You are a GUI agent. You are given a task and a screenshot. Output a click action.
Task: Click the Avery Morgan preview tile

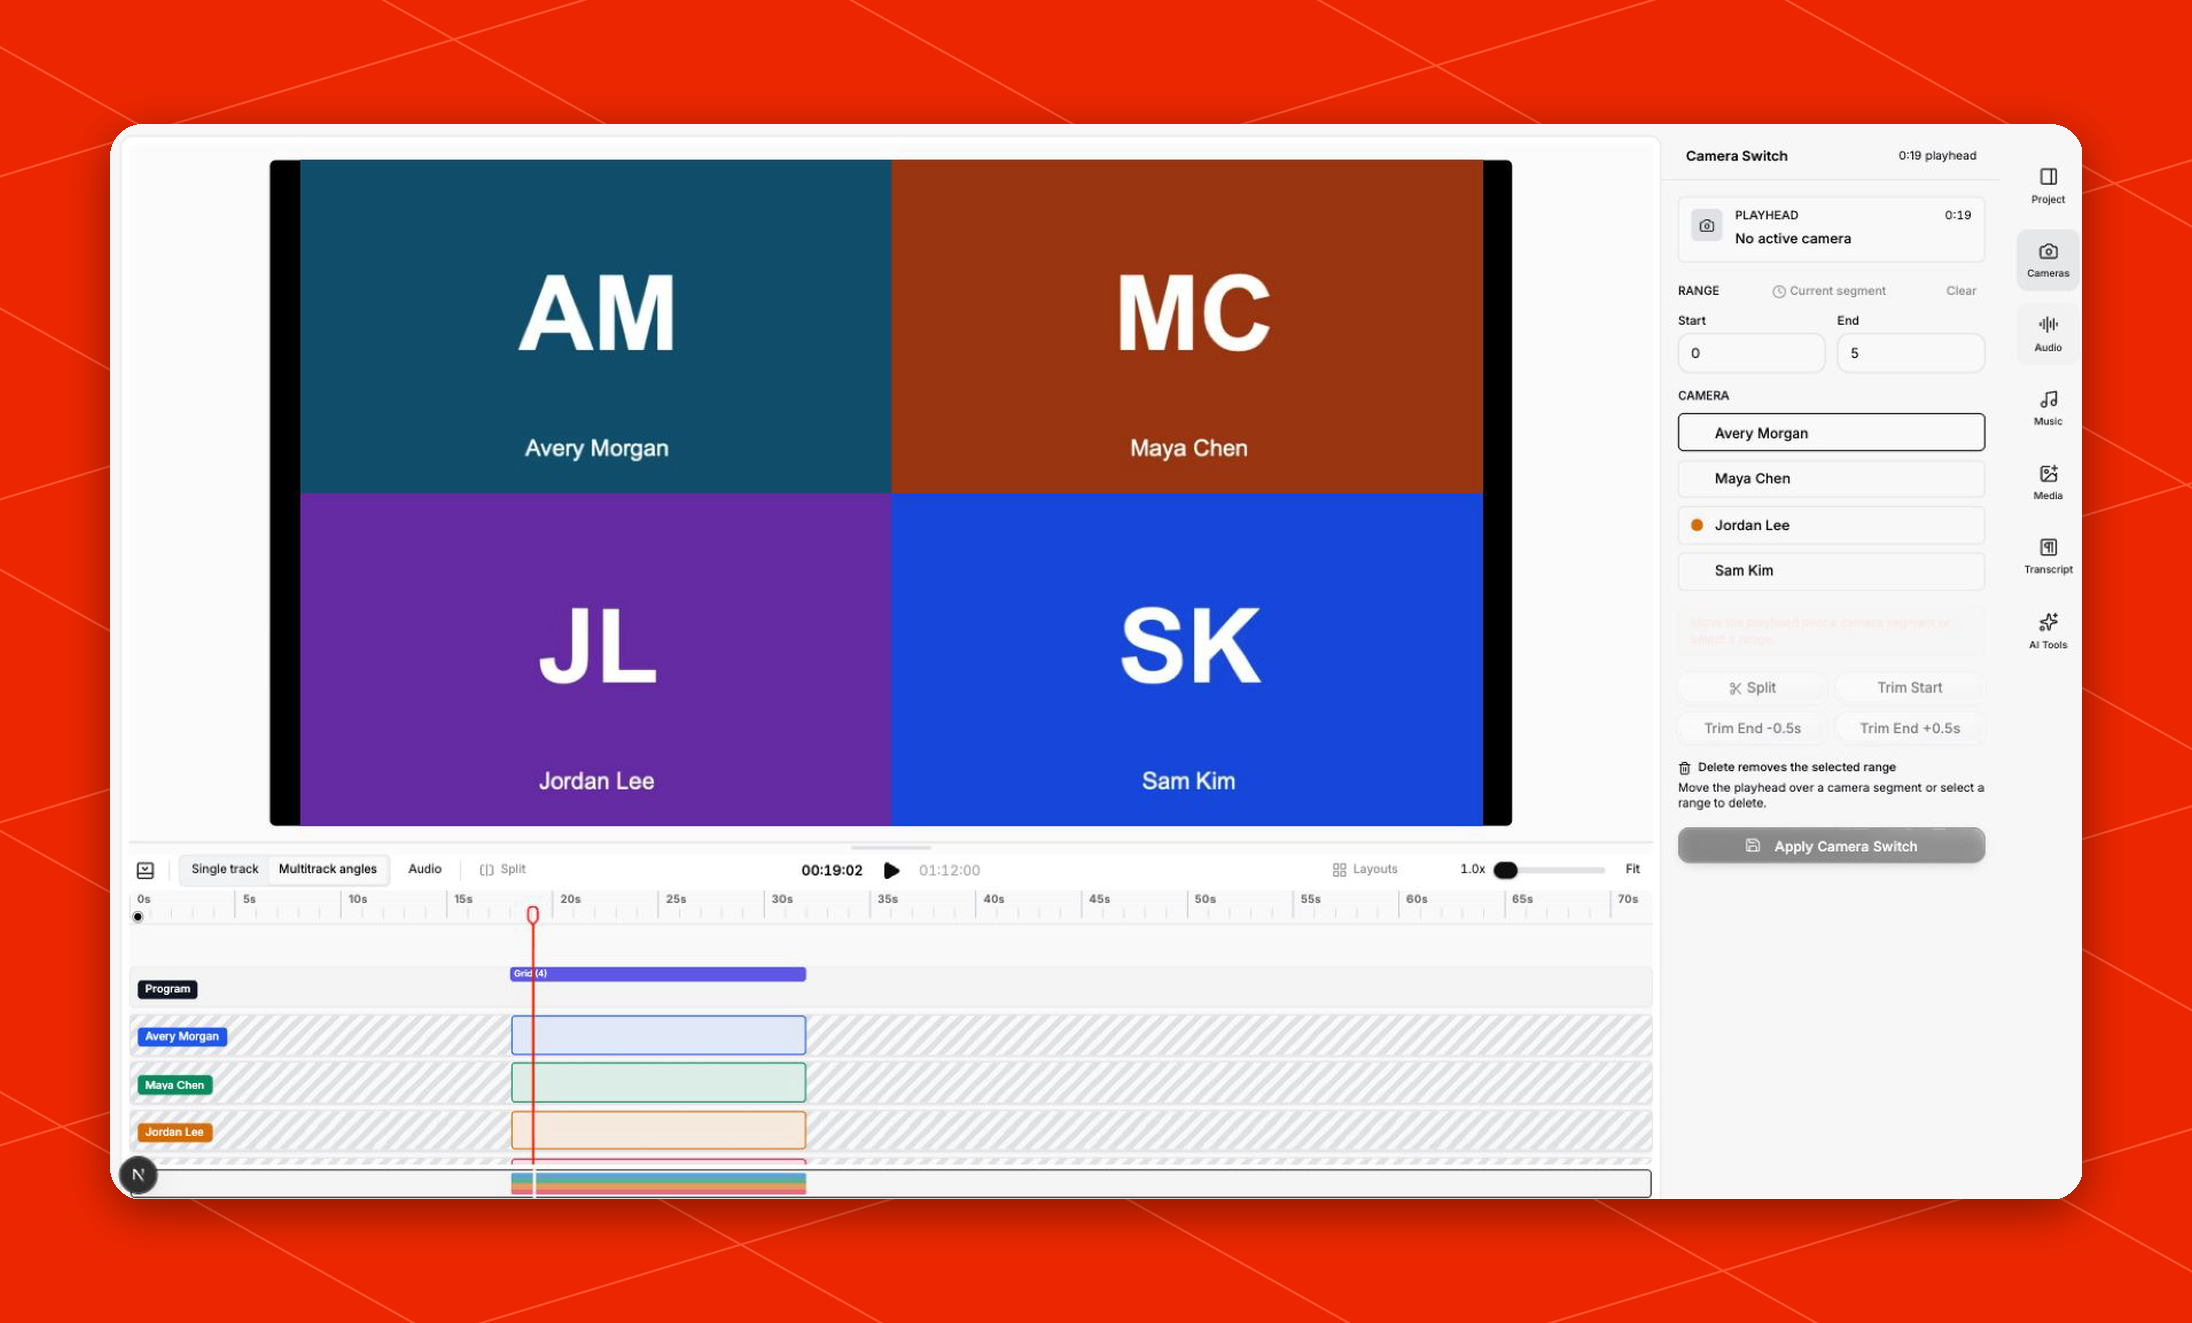coord(596,327)
